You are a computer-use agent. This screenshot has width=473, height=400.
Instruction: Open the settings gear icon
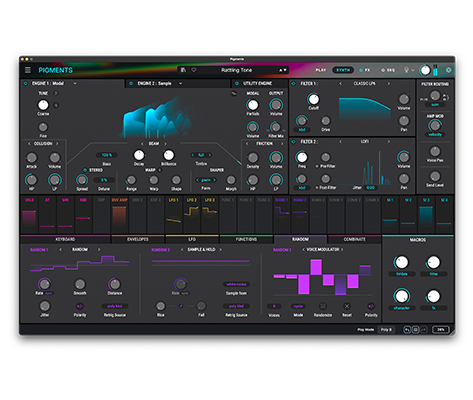(x=449, y=70)
